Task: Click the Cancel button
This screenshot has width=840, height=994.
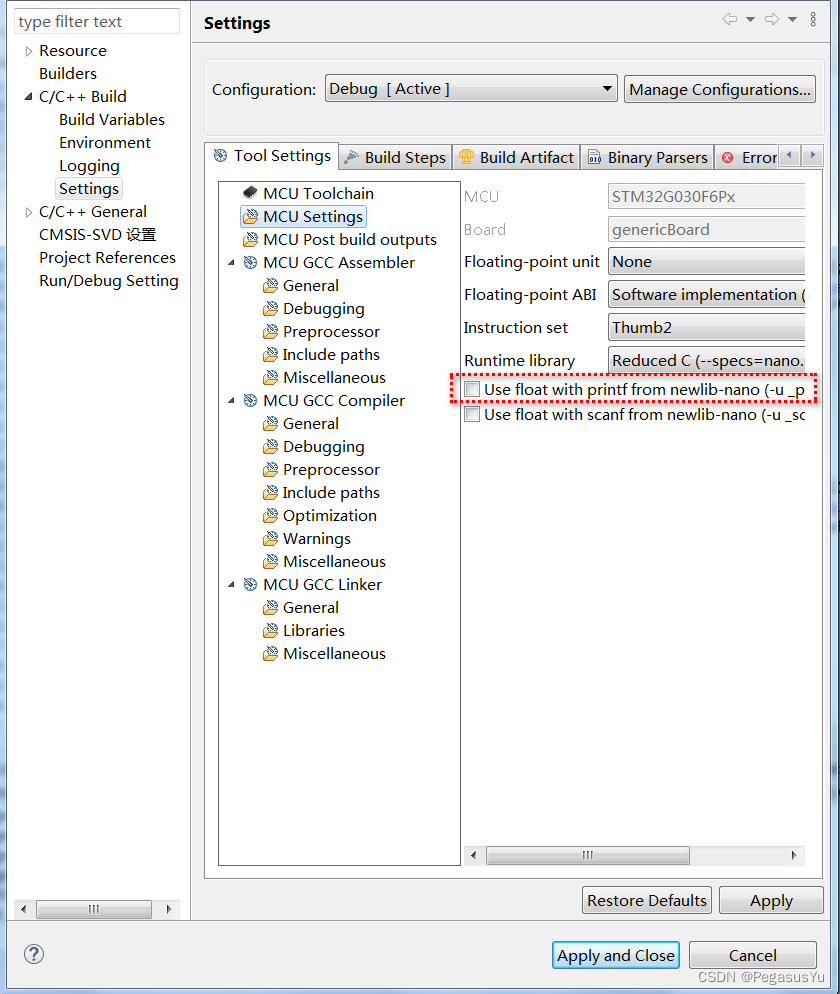Action: click(x=753, y=955)
